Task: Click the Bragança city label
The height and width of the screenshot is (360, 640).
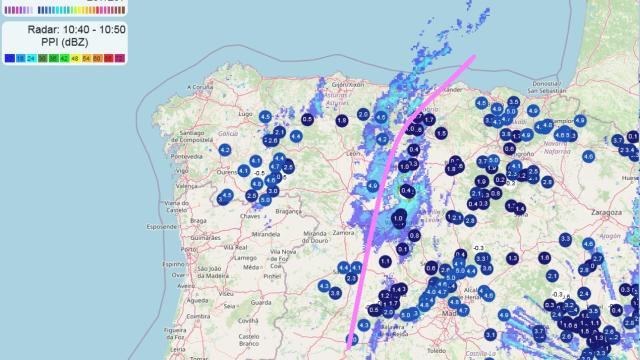Action: (289, 211)
